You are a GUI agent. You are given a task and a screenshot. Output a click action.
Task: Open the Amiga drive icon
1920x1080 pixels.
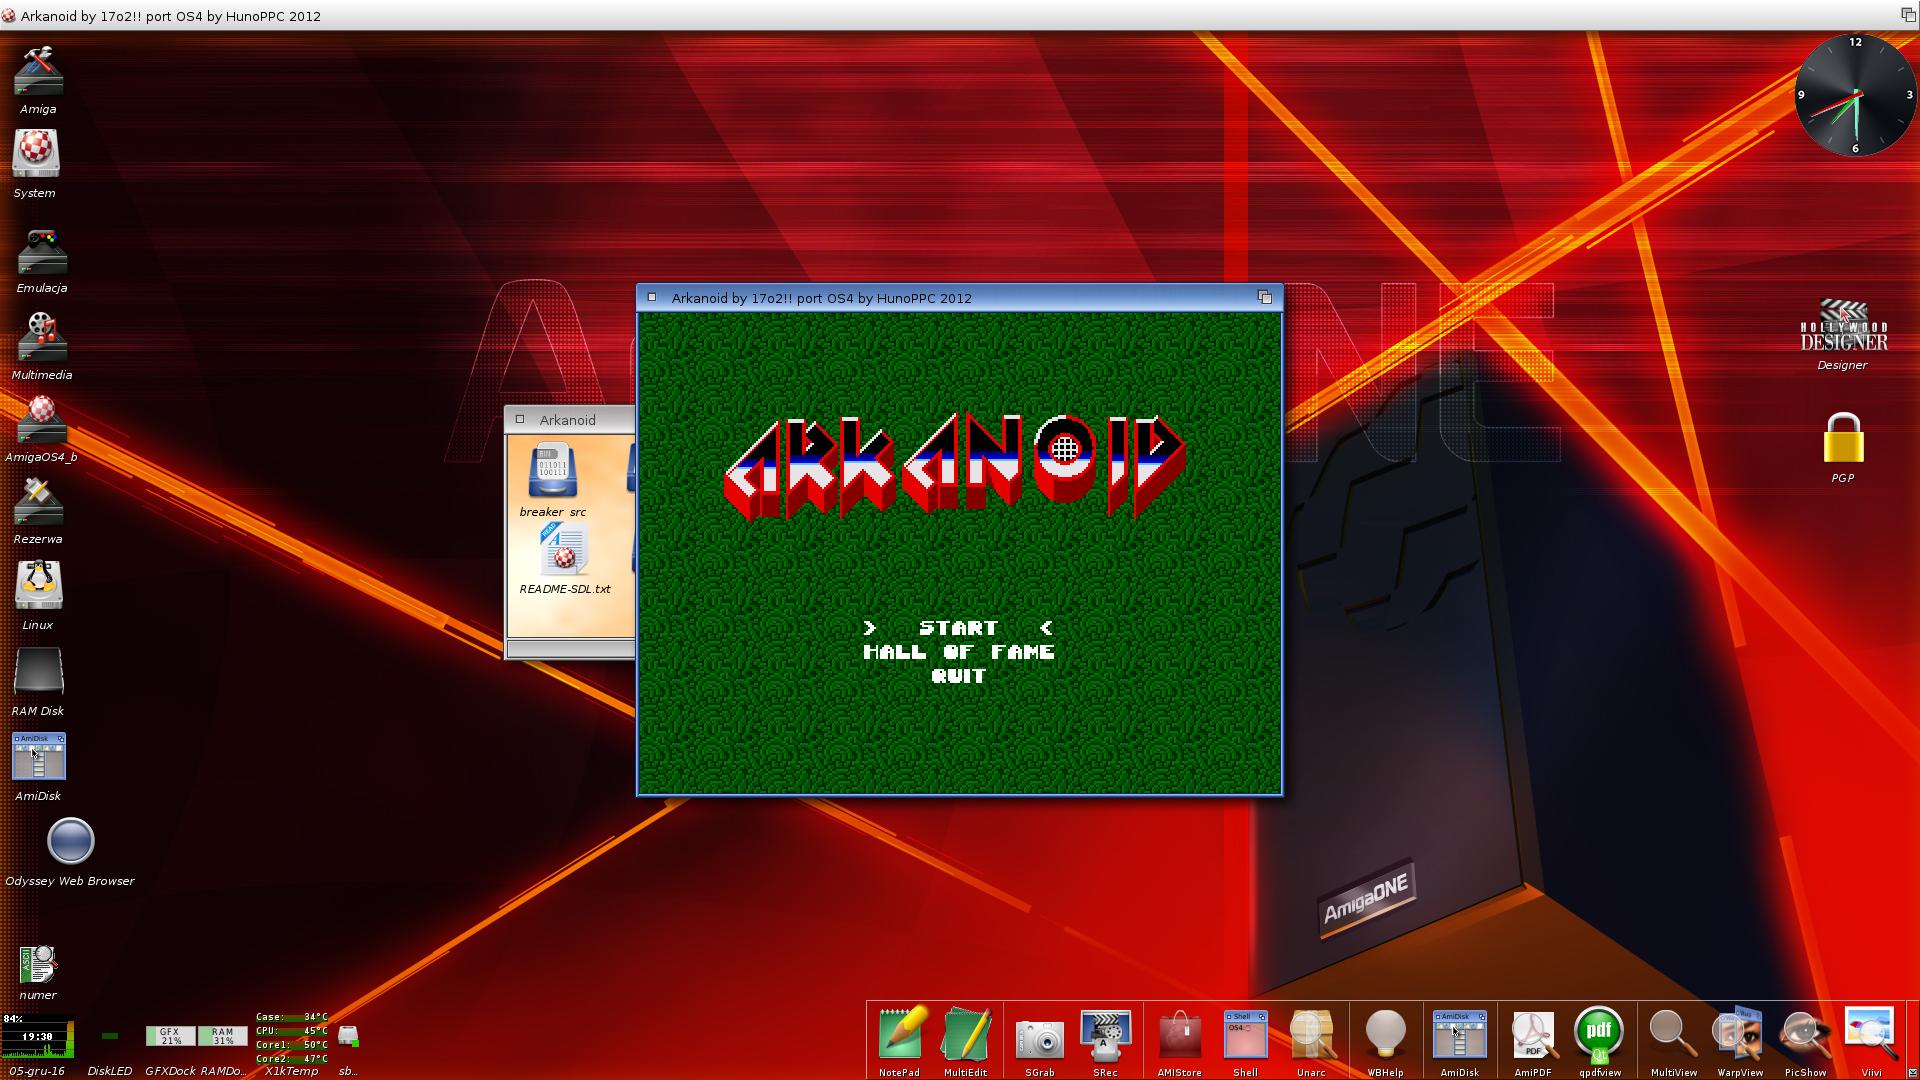pos(38,71)
